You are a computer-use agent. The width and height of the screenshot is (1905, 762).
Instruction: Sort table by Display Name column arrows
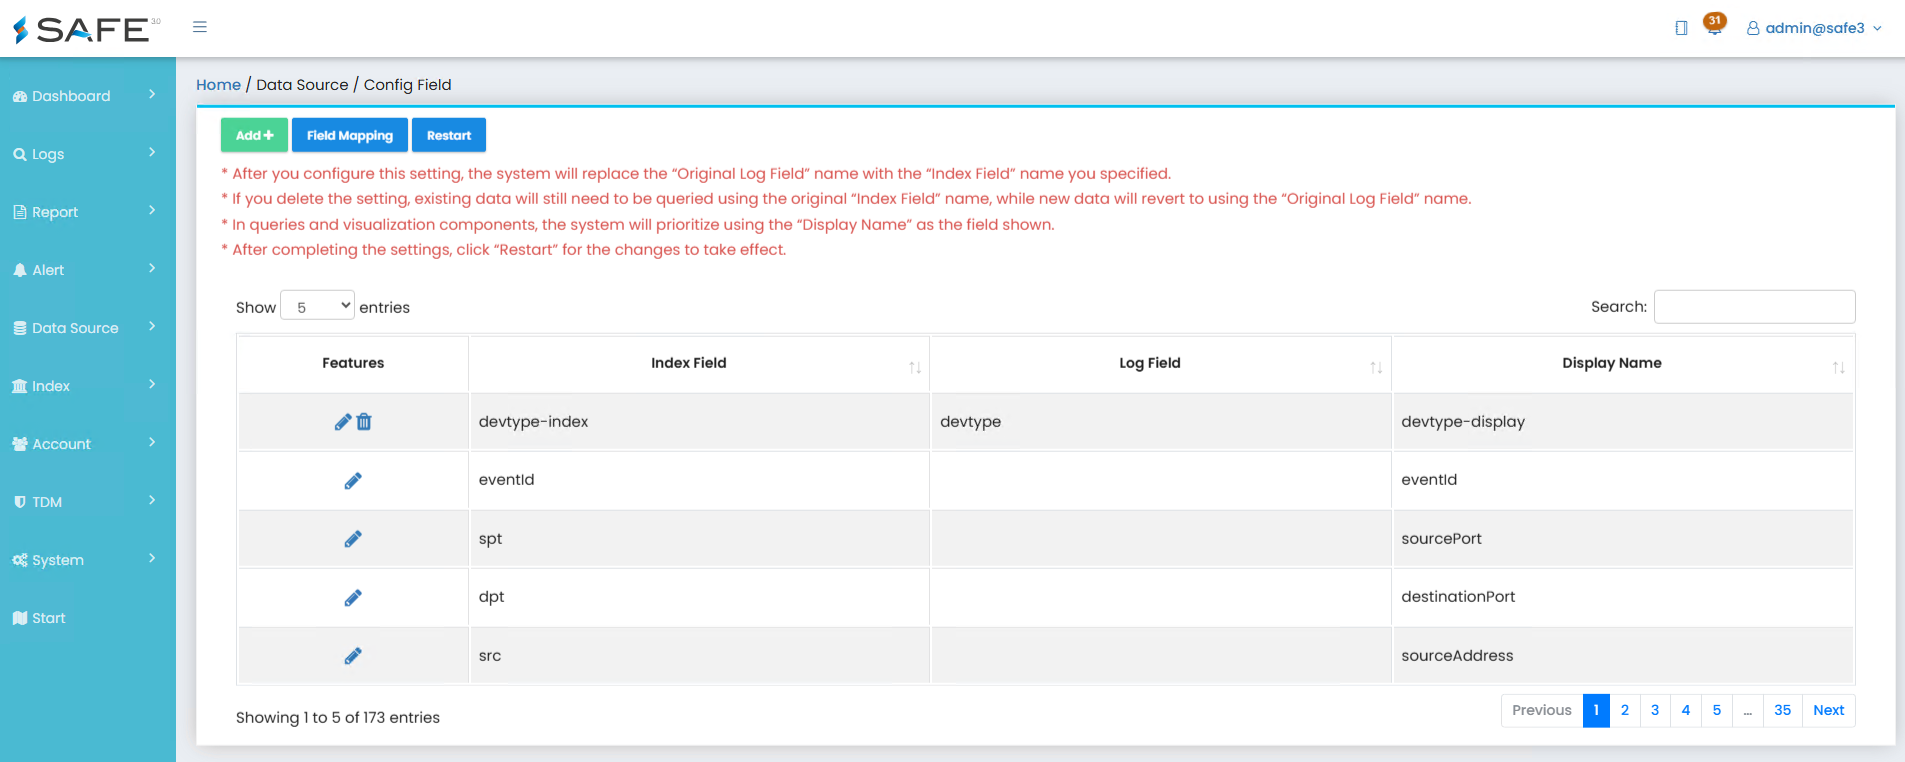click(x=1838, y=367)
